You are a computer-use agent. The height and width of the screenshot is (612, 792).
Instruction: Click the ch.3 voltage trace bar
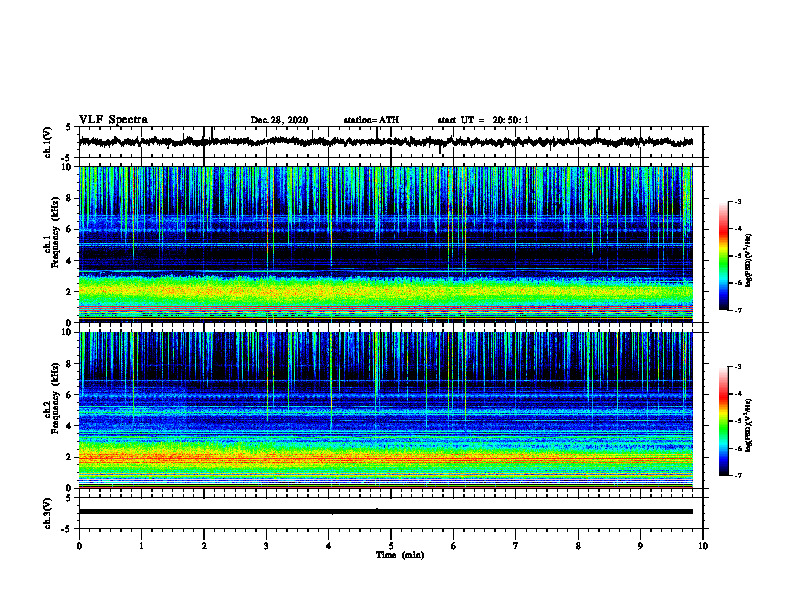(386, 512)
